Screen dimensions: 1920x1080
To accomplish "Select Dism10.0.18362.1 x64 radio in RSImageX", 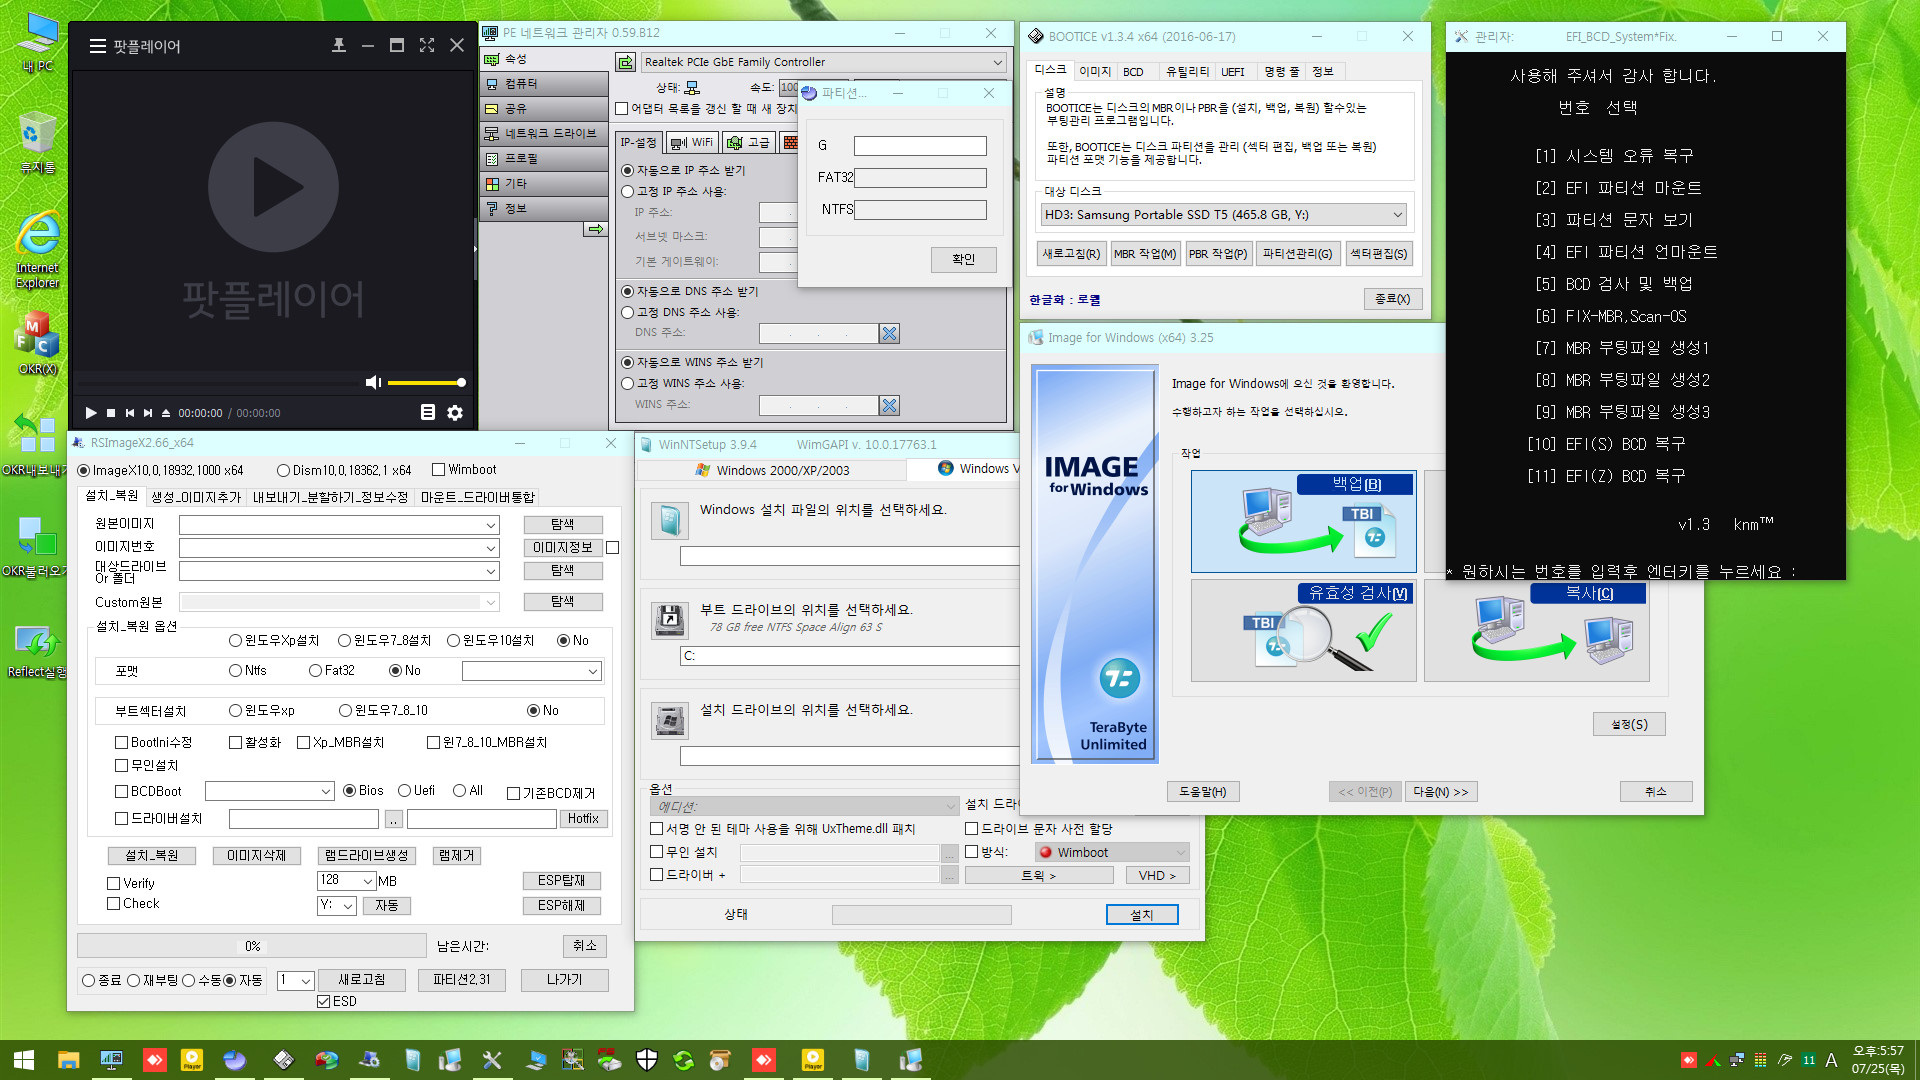I will click(284, 470).
